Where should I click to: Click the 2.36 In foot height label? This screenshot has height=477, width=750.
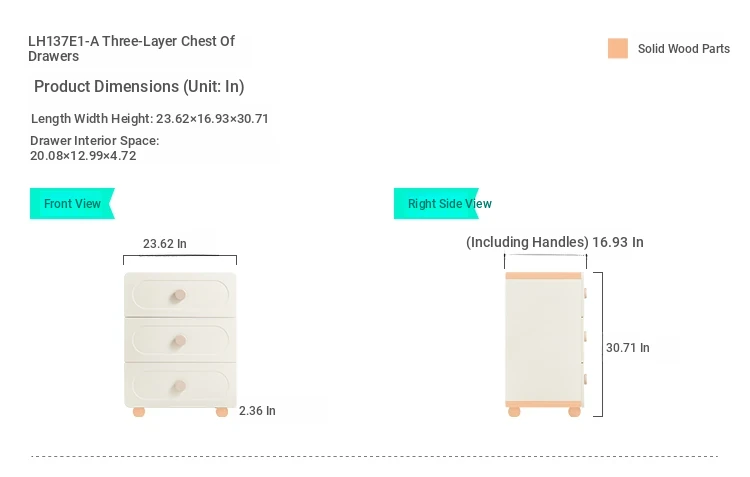[257, 410]
